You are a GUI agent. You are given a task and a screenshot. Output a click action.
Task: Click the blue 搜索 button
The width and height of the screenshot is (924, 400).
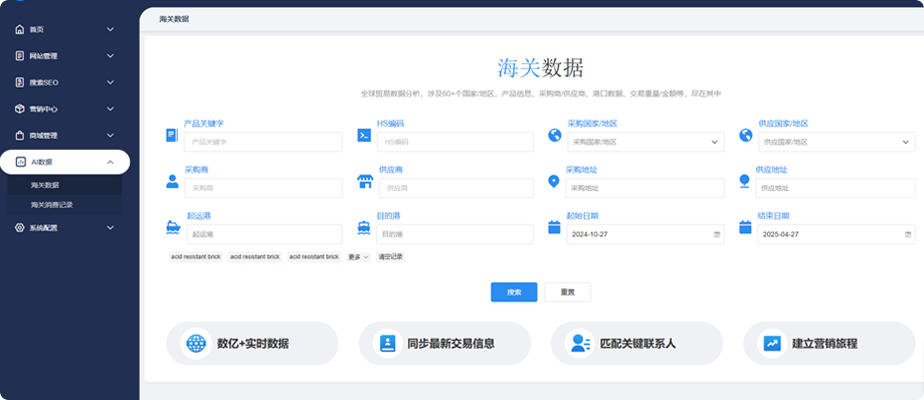pyautogui.click(x=514, y=292)
